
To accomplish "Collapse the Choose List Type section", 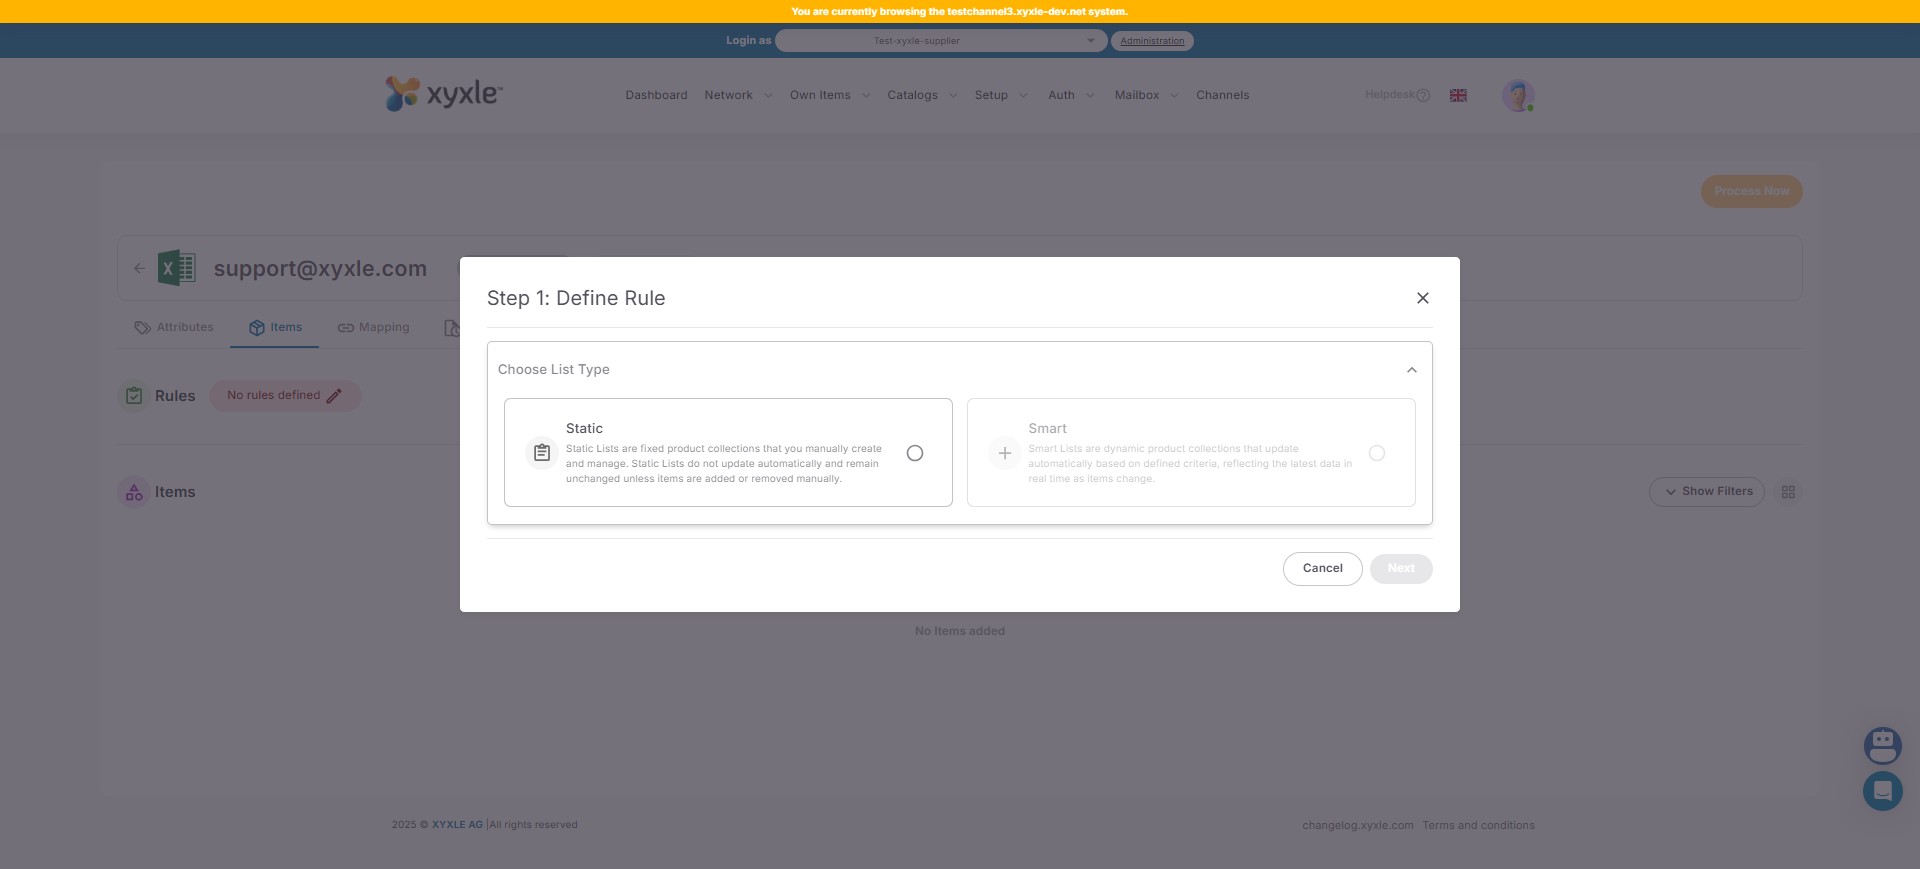I will click(x=1411, y=370).
